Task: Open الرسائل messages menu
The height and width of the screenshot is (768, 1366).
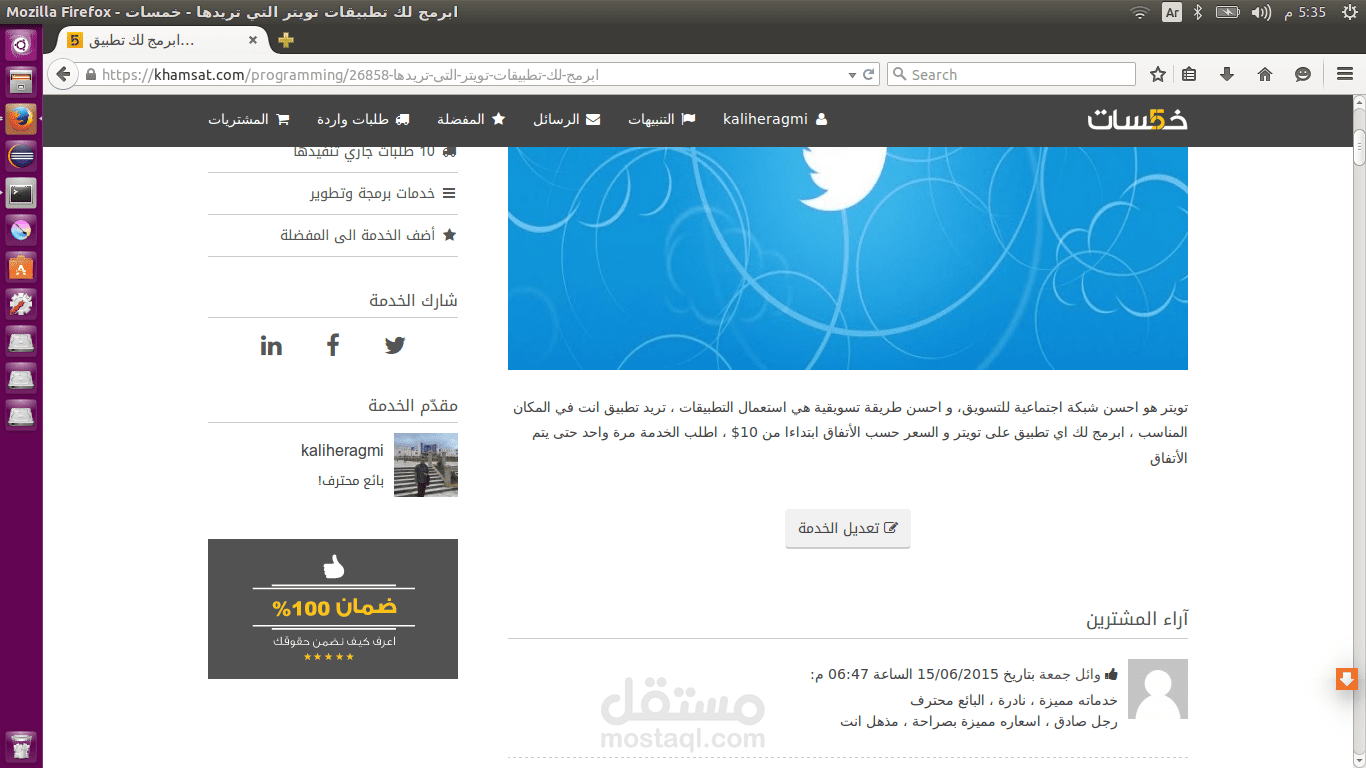Action: (566, 119)
